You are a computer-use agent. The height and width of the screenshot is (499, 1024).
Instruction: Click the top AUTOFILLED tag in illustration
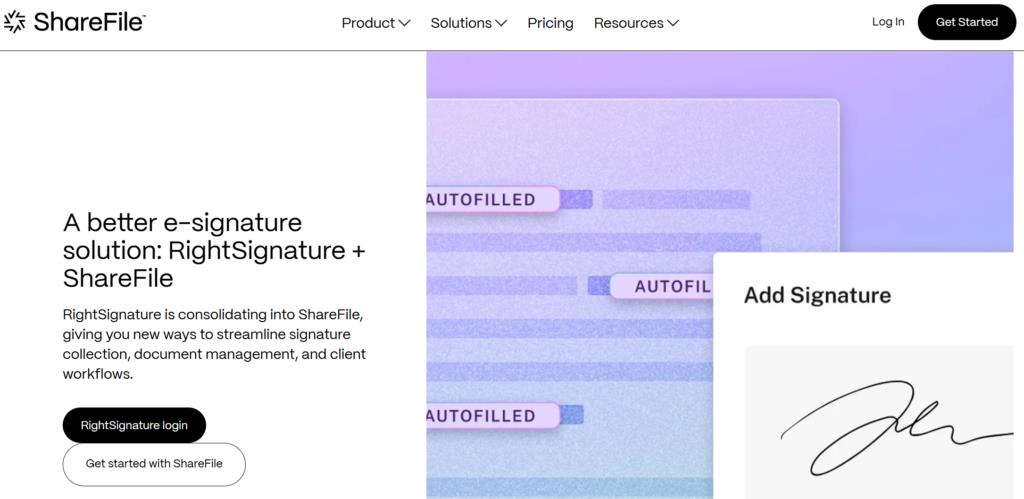493,199
